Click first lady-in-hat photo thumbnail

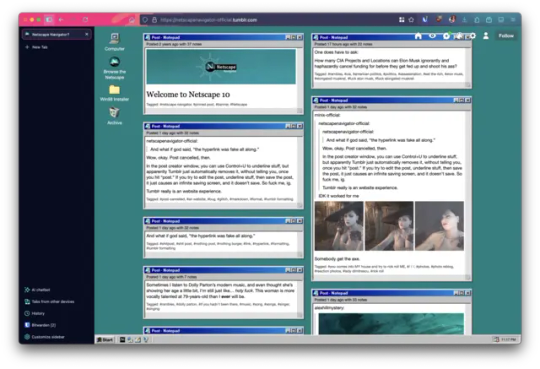pyautogui.click(x=339, y=226)
